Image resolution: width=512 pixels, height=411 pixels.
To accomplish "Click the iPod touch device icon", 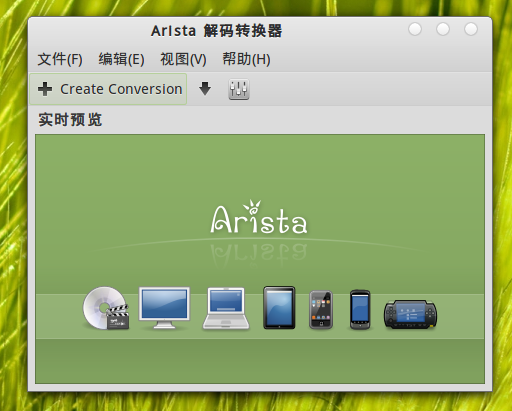I will 321,310.
